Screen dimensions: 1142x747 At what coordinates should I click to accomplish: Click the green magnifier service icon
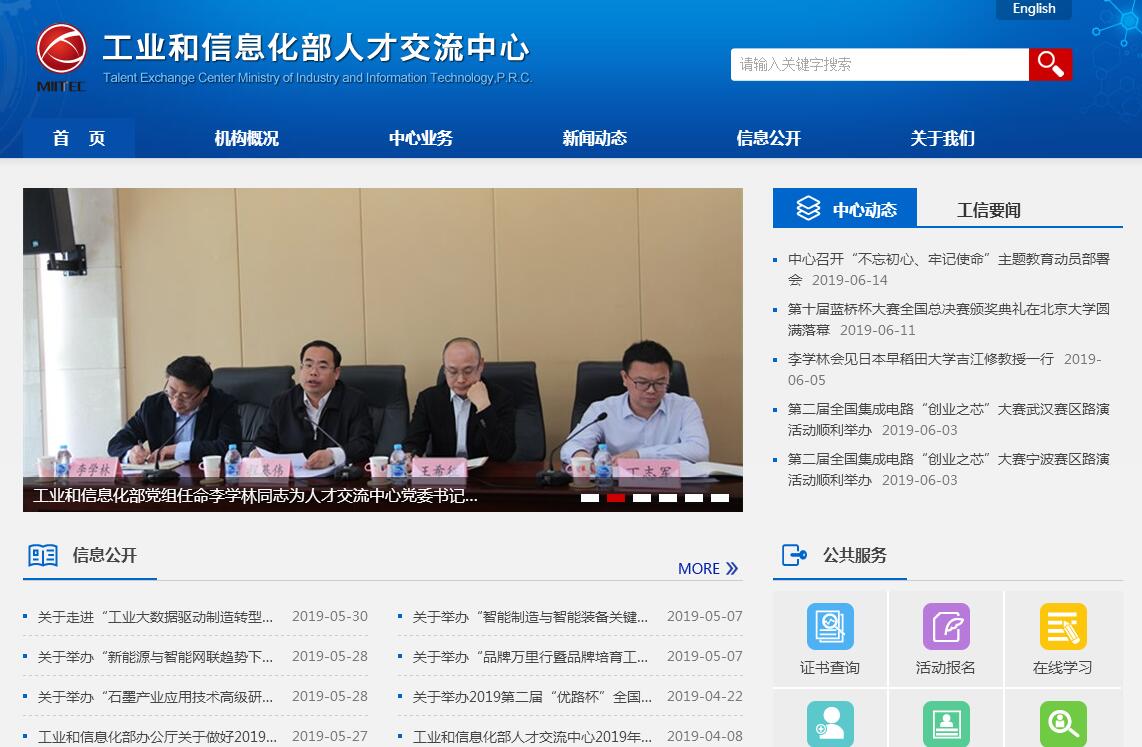(1063, 724)
